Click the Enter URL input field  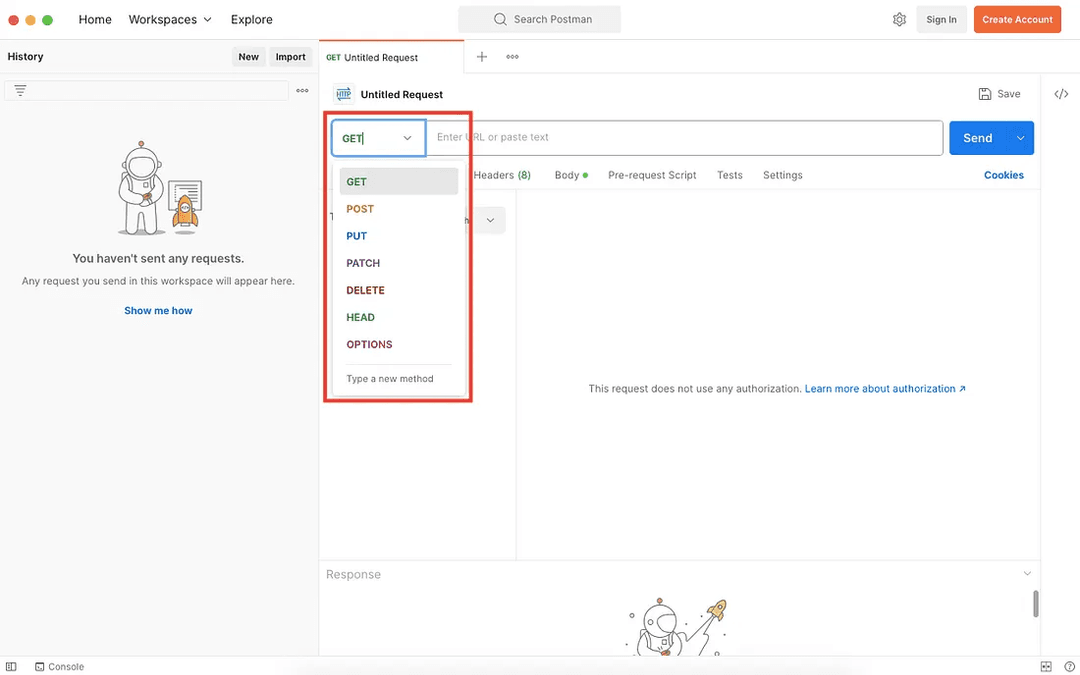click(x=685, y=138)
